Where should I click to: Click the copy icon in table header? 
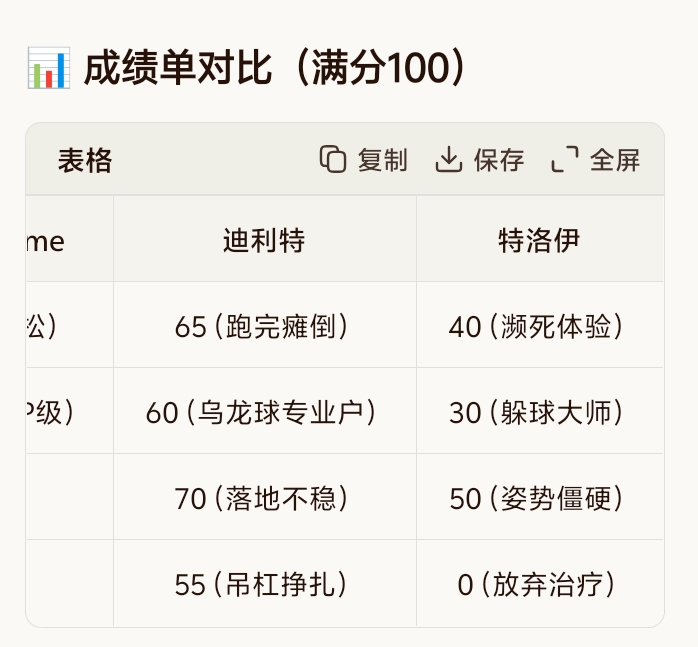(x=333, y=159)
